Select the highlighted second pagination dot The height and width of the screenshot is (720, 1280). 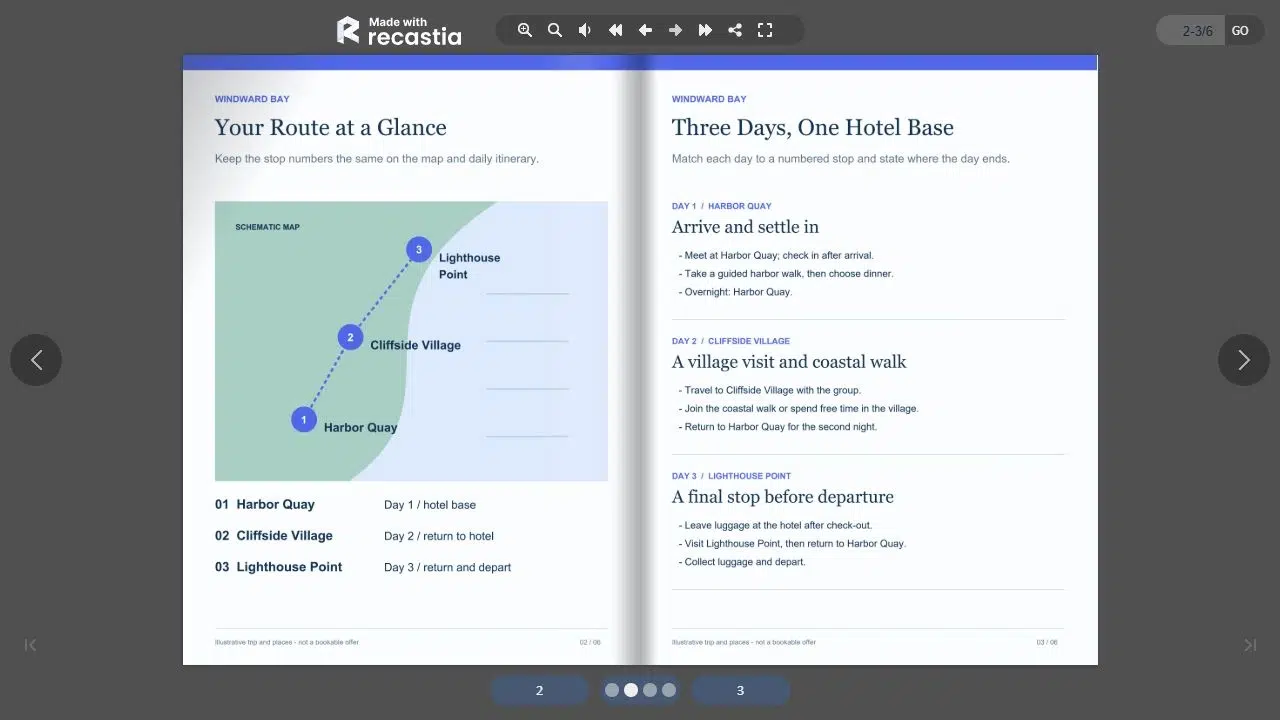(631, 690)
